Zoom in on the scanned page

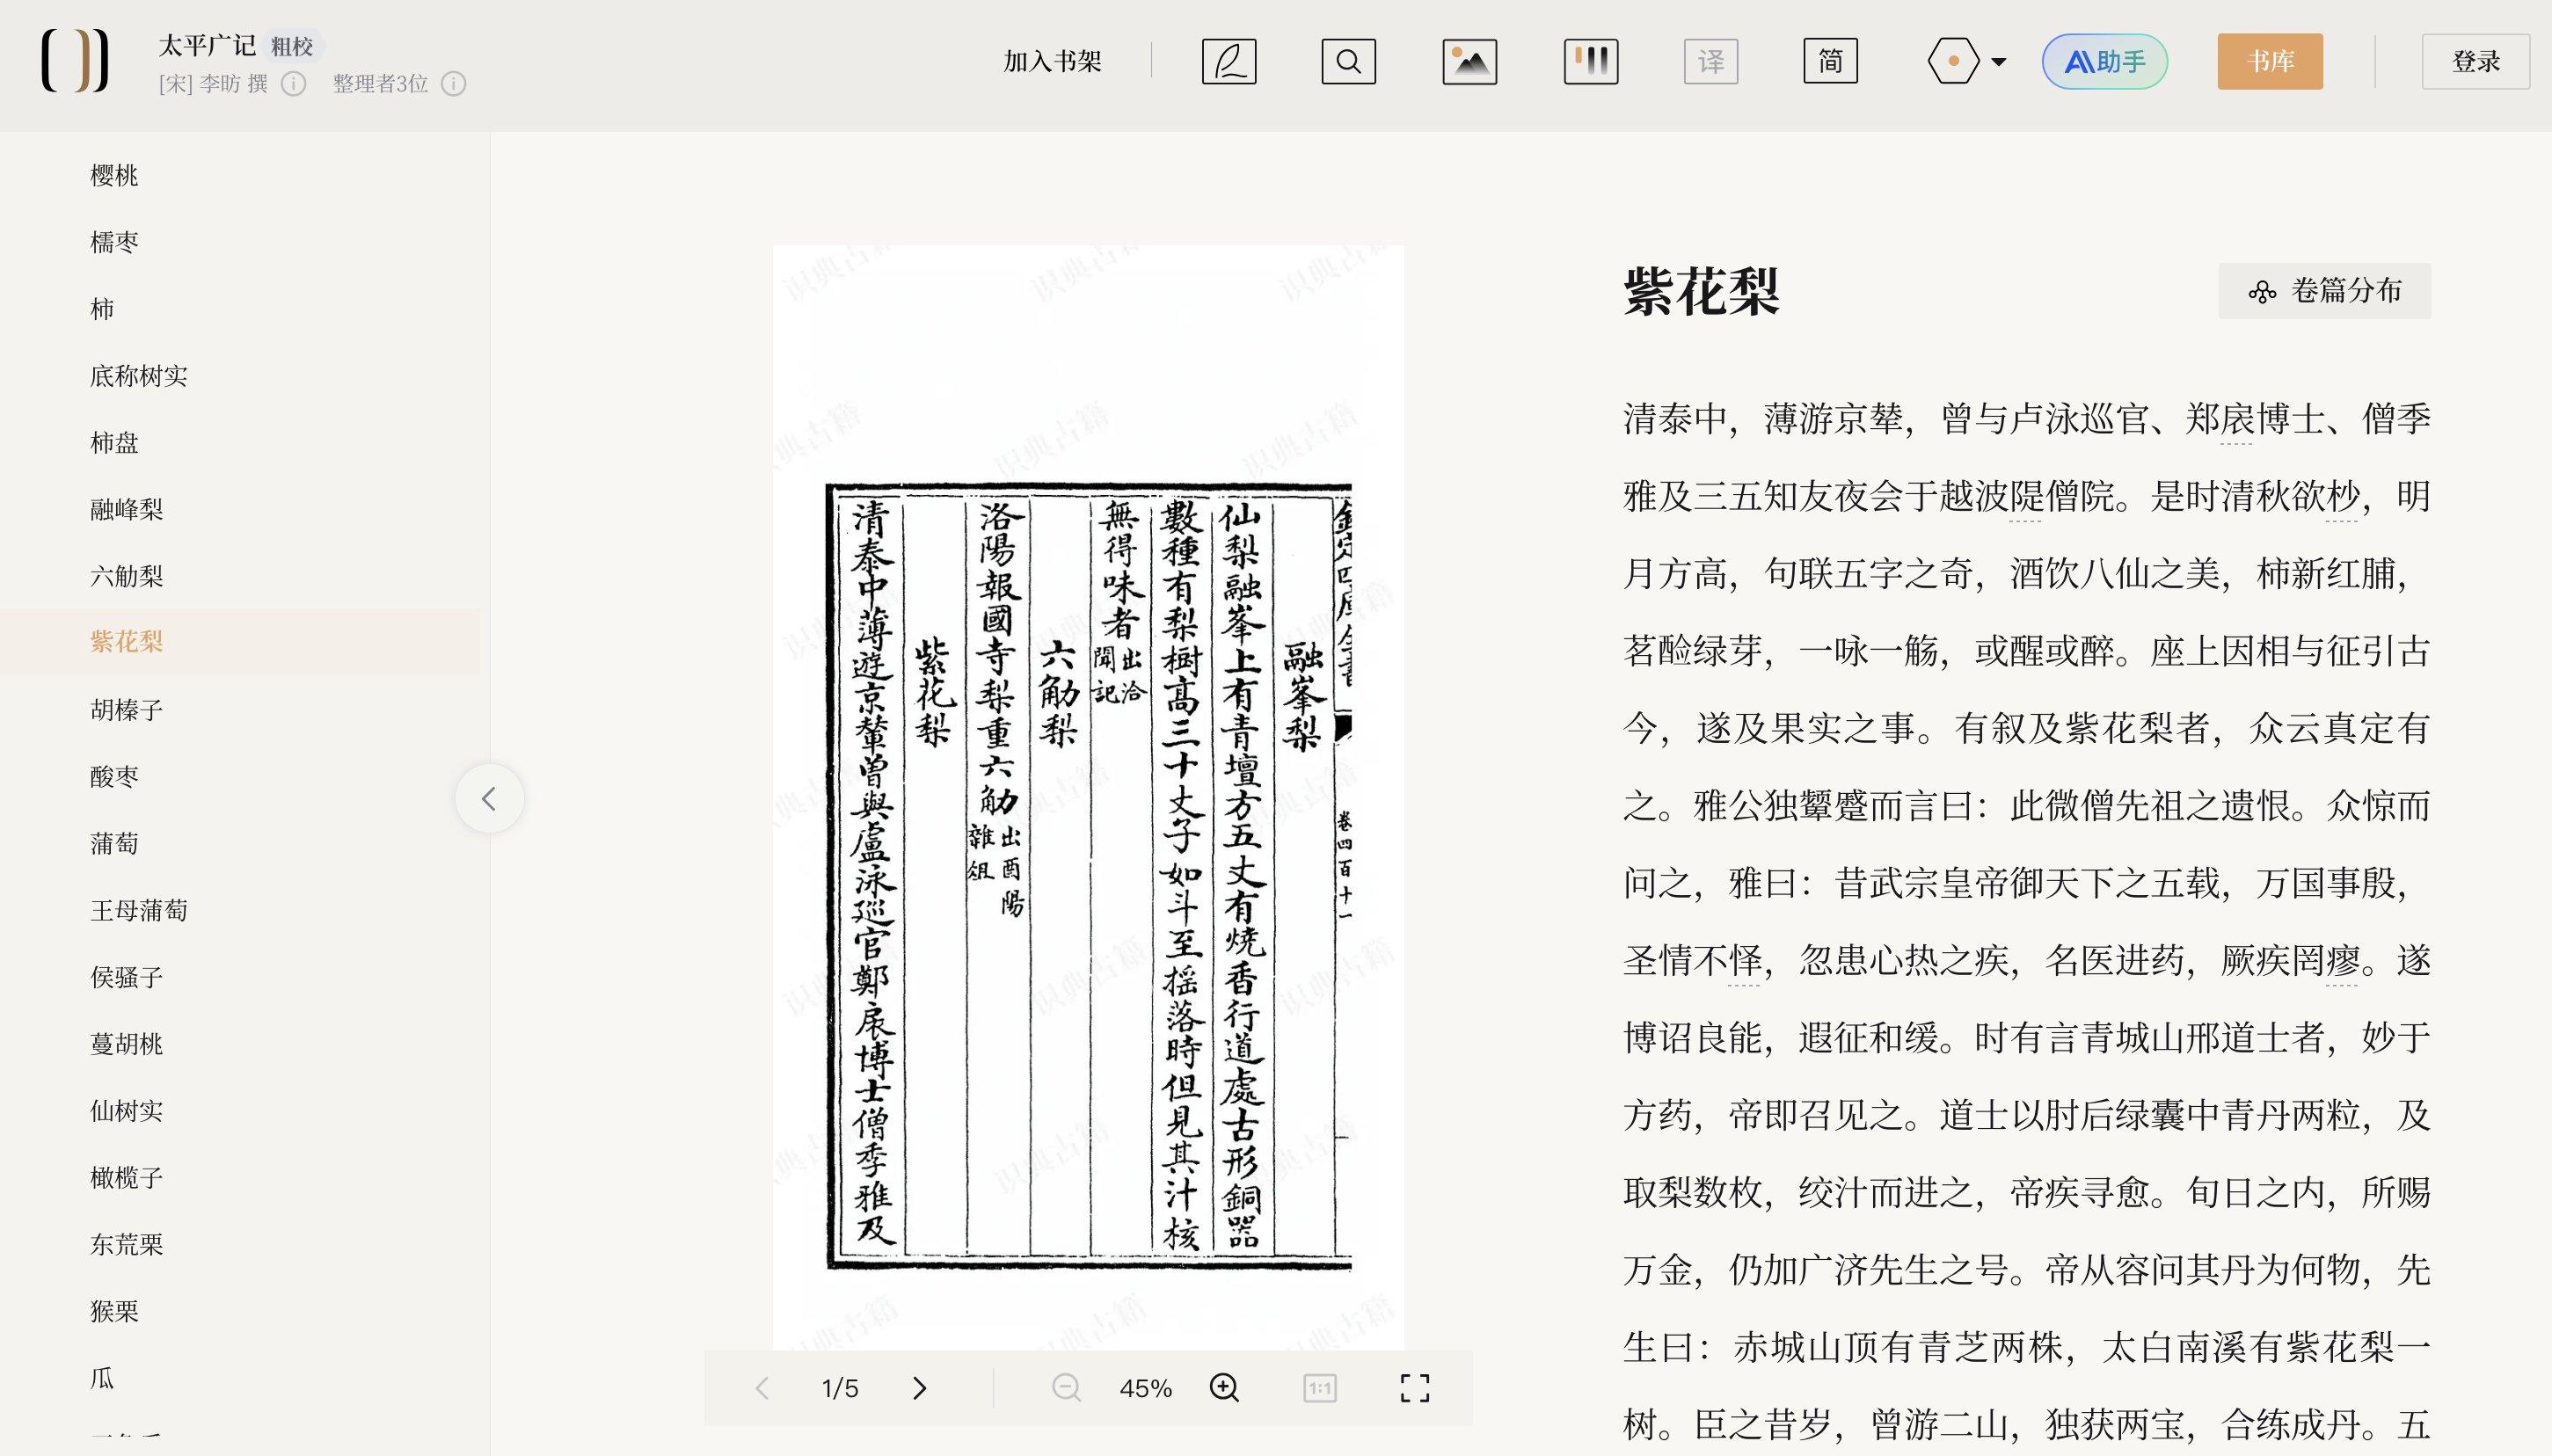[1224, 1388]
